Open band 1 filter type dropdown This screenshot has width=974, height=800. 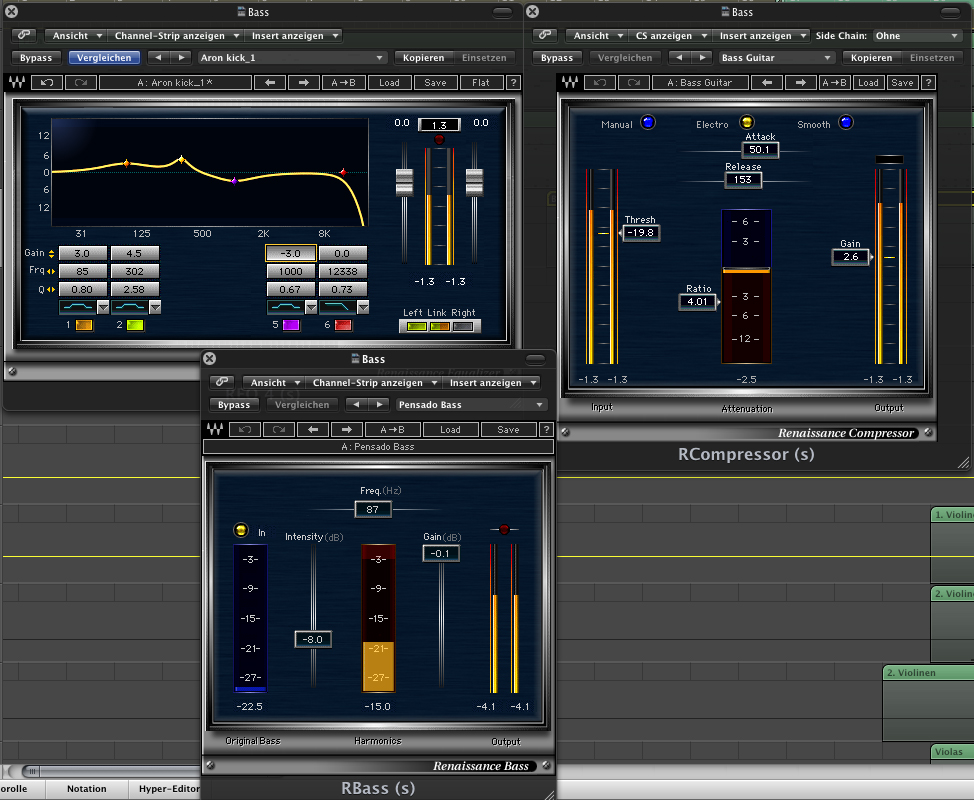tap(103, 307)
